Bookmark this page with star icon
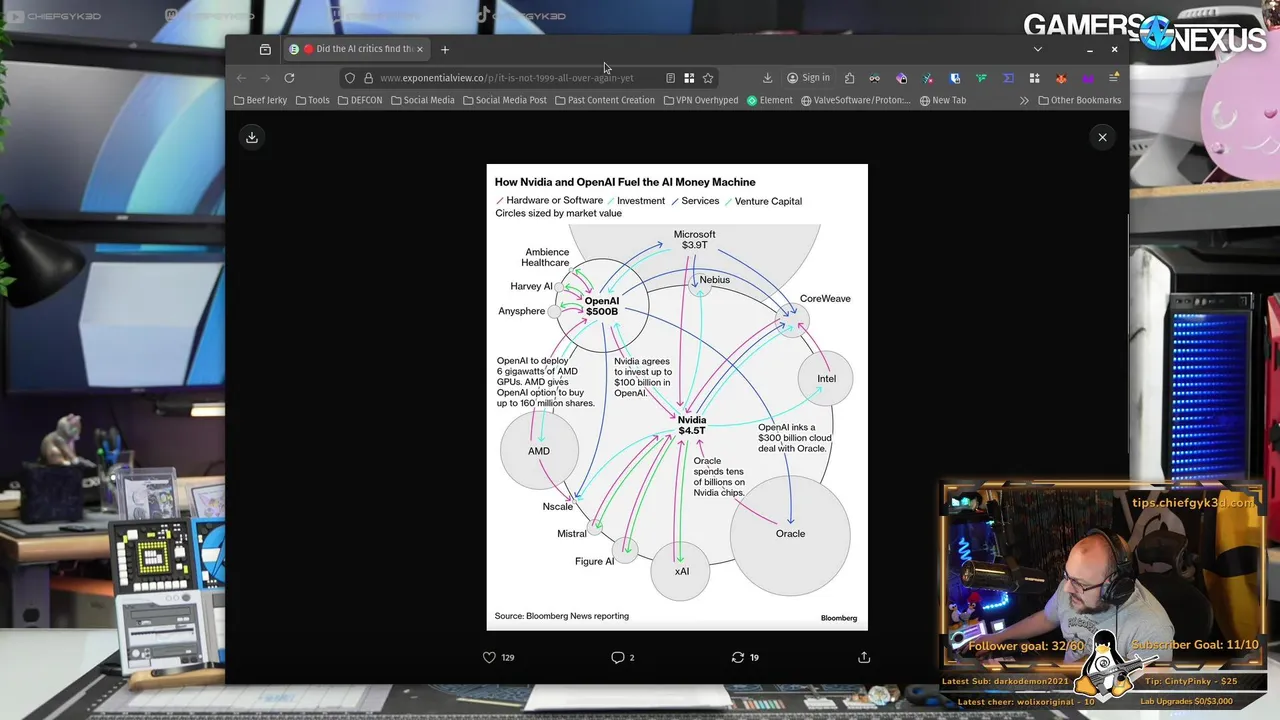The height and width of the screenshot is (720, 1280). (x=708, y=78)
